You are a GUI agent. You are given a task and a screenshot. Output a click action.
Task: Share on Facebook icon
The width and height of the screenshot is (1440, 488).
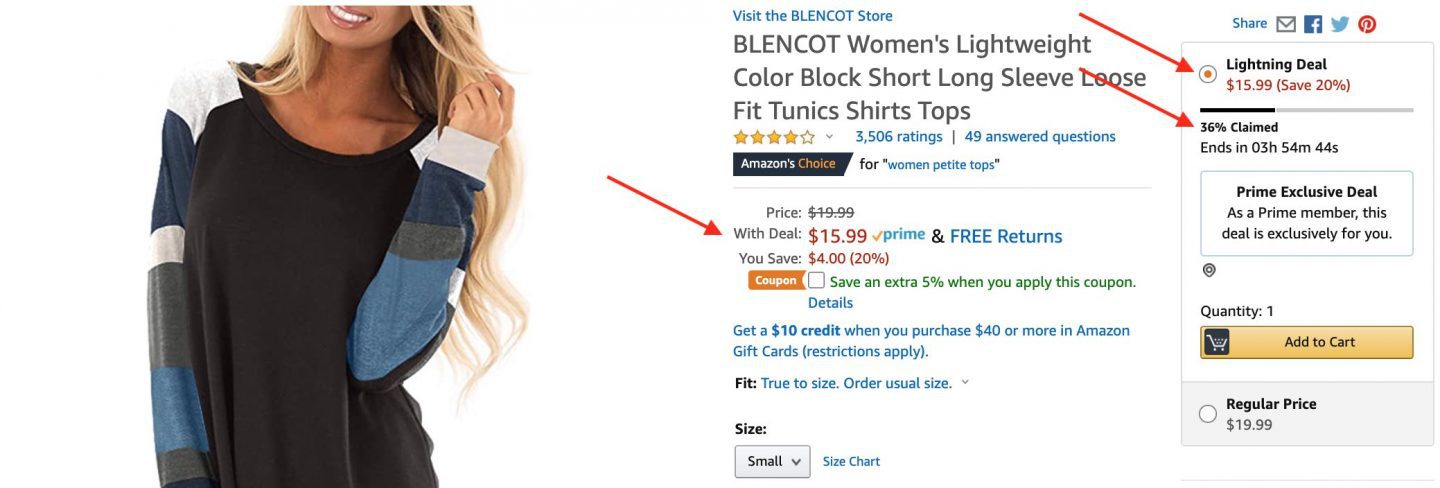[1313, 24]
